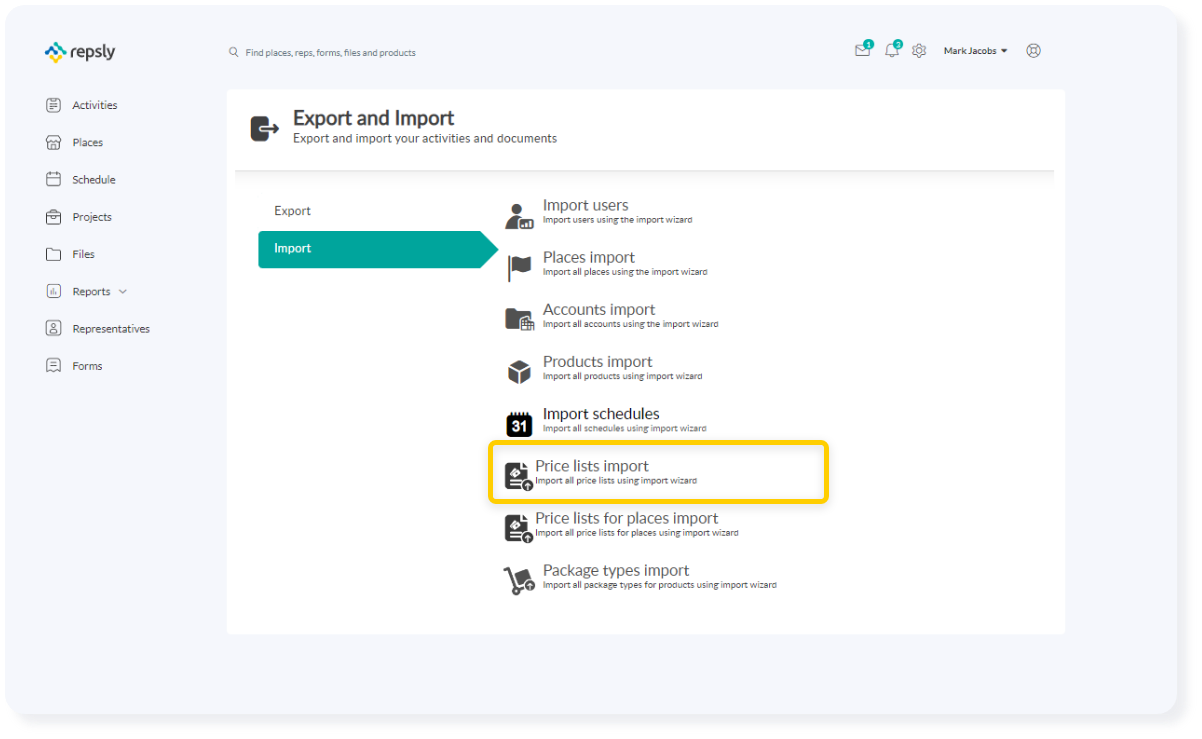Click the Package types import cart icon

coord(518,580)
